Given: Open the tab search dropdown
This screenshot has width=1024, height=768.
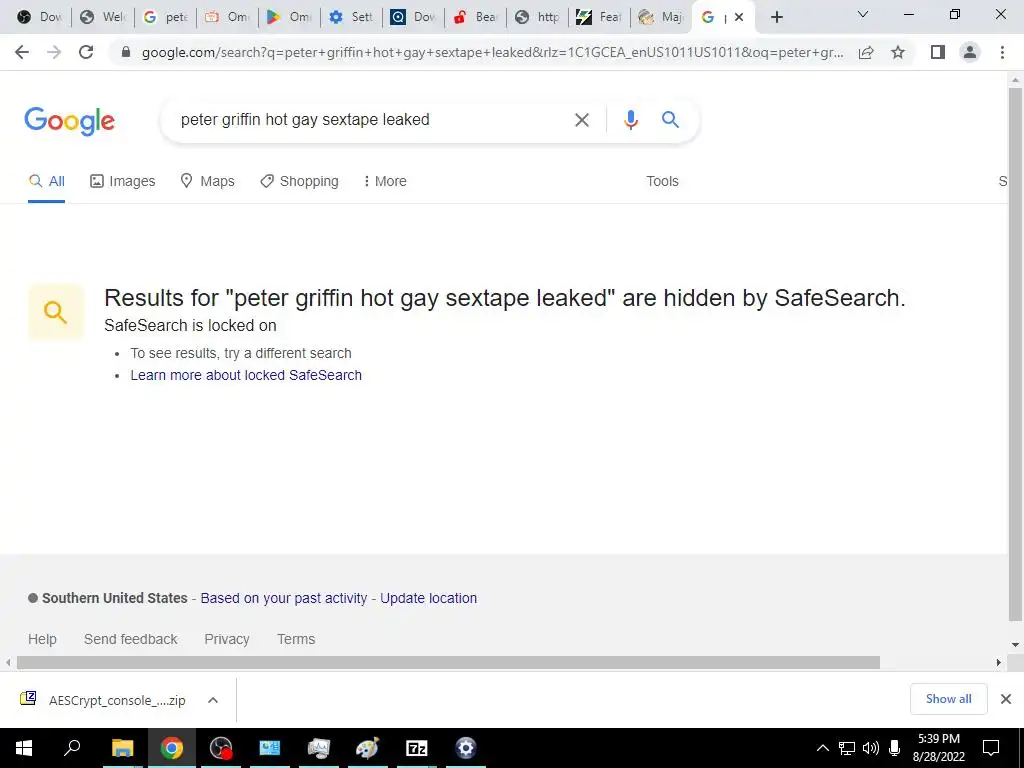Looking at the screenshot, I should point(863,14).
